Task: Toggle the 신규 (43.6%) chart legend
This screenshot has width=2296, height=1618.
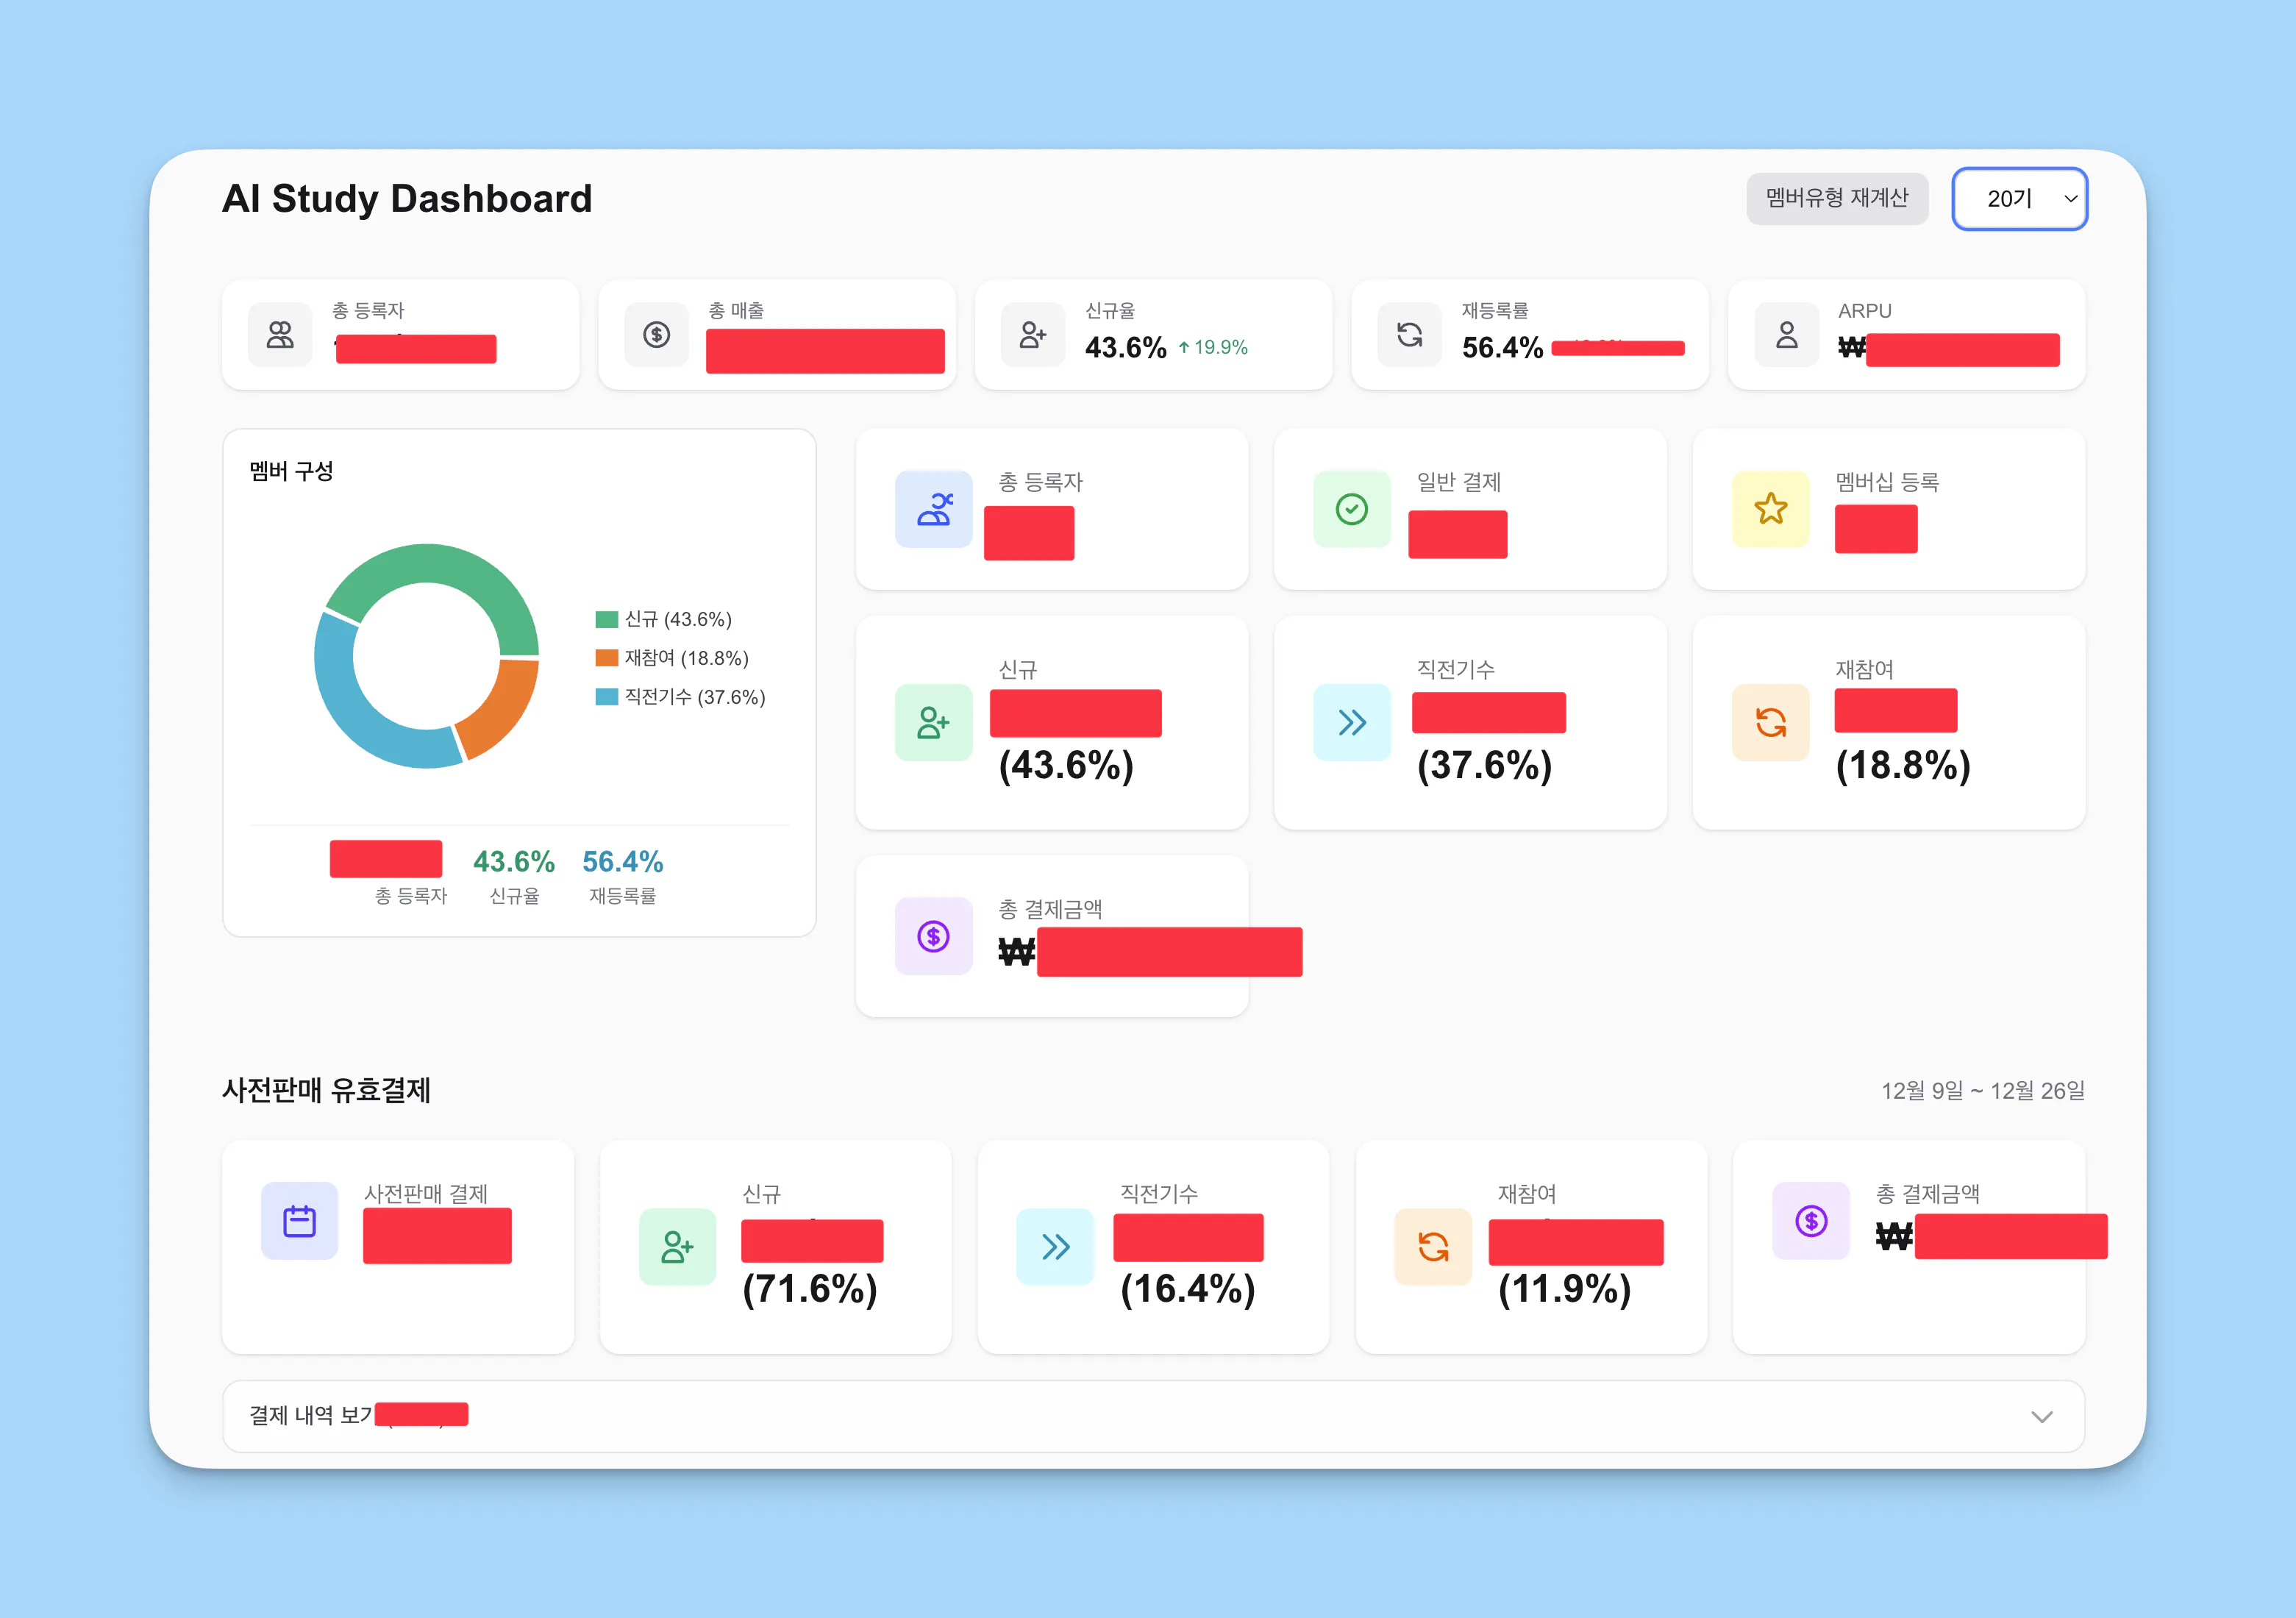Action: click(x=665, y=619)
